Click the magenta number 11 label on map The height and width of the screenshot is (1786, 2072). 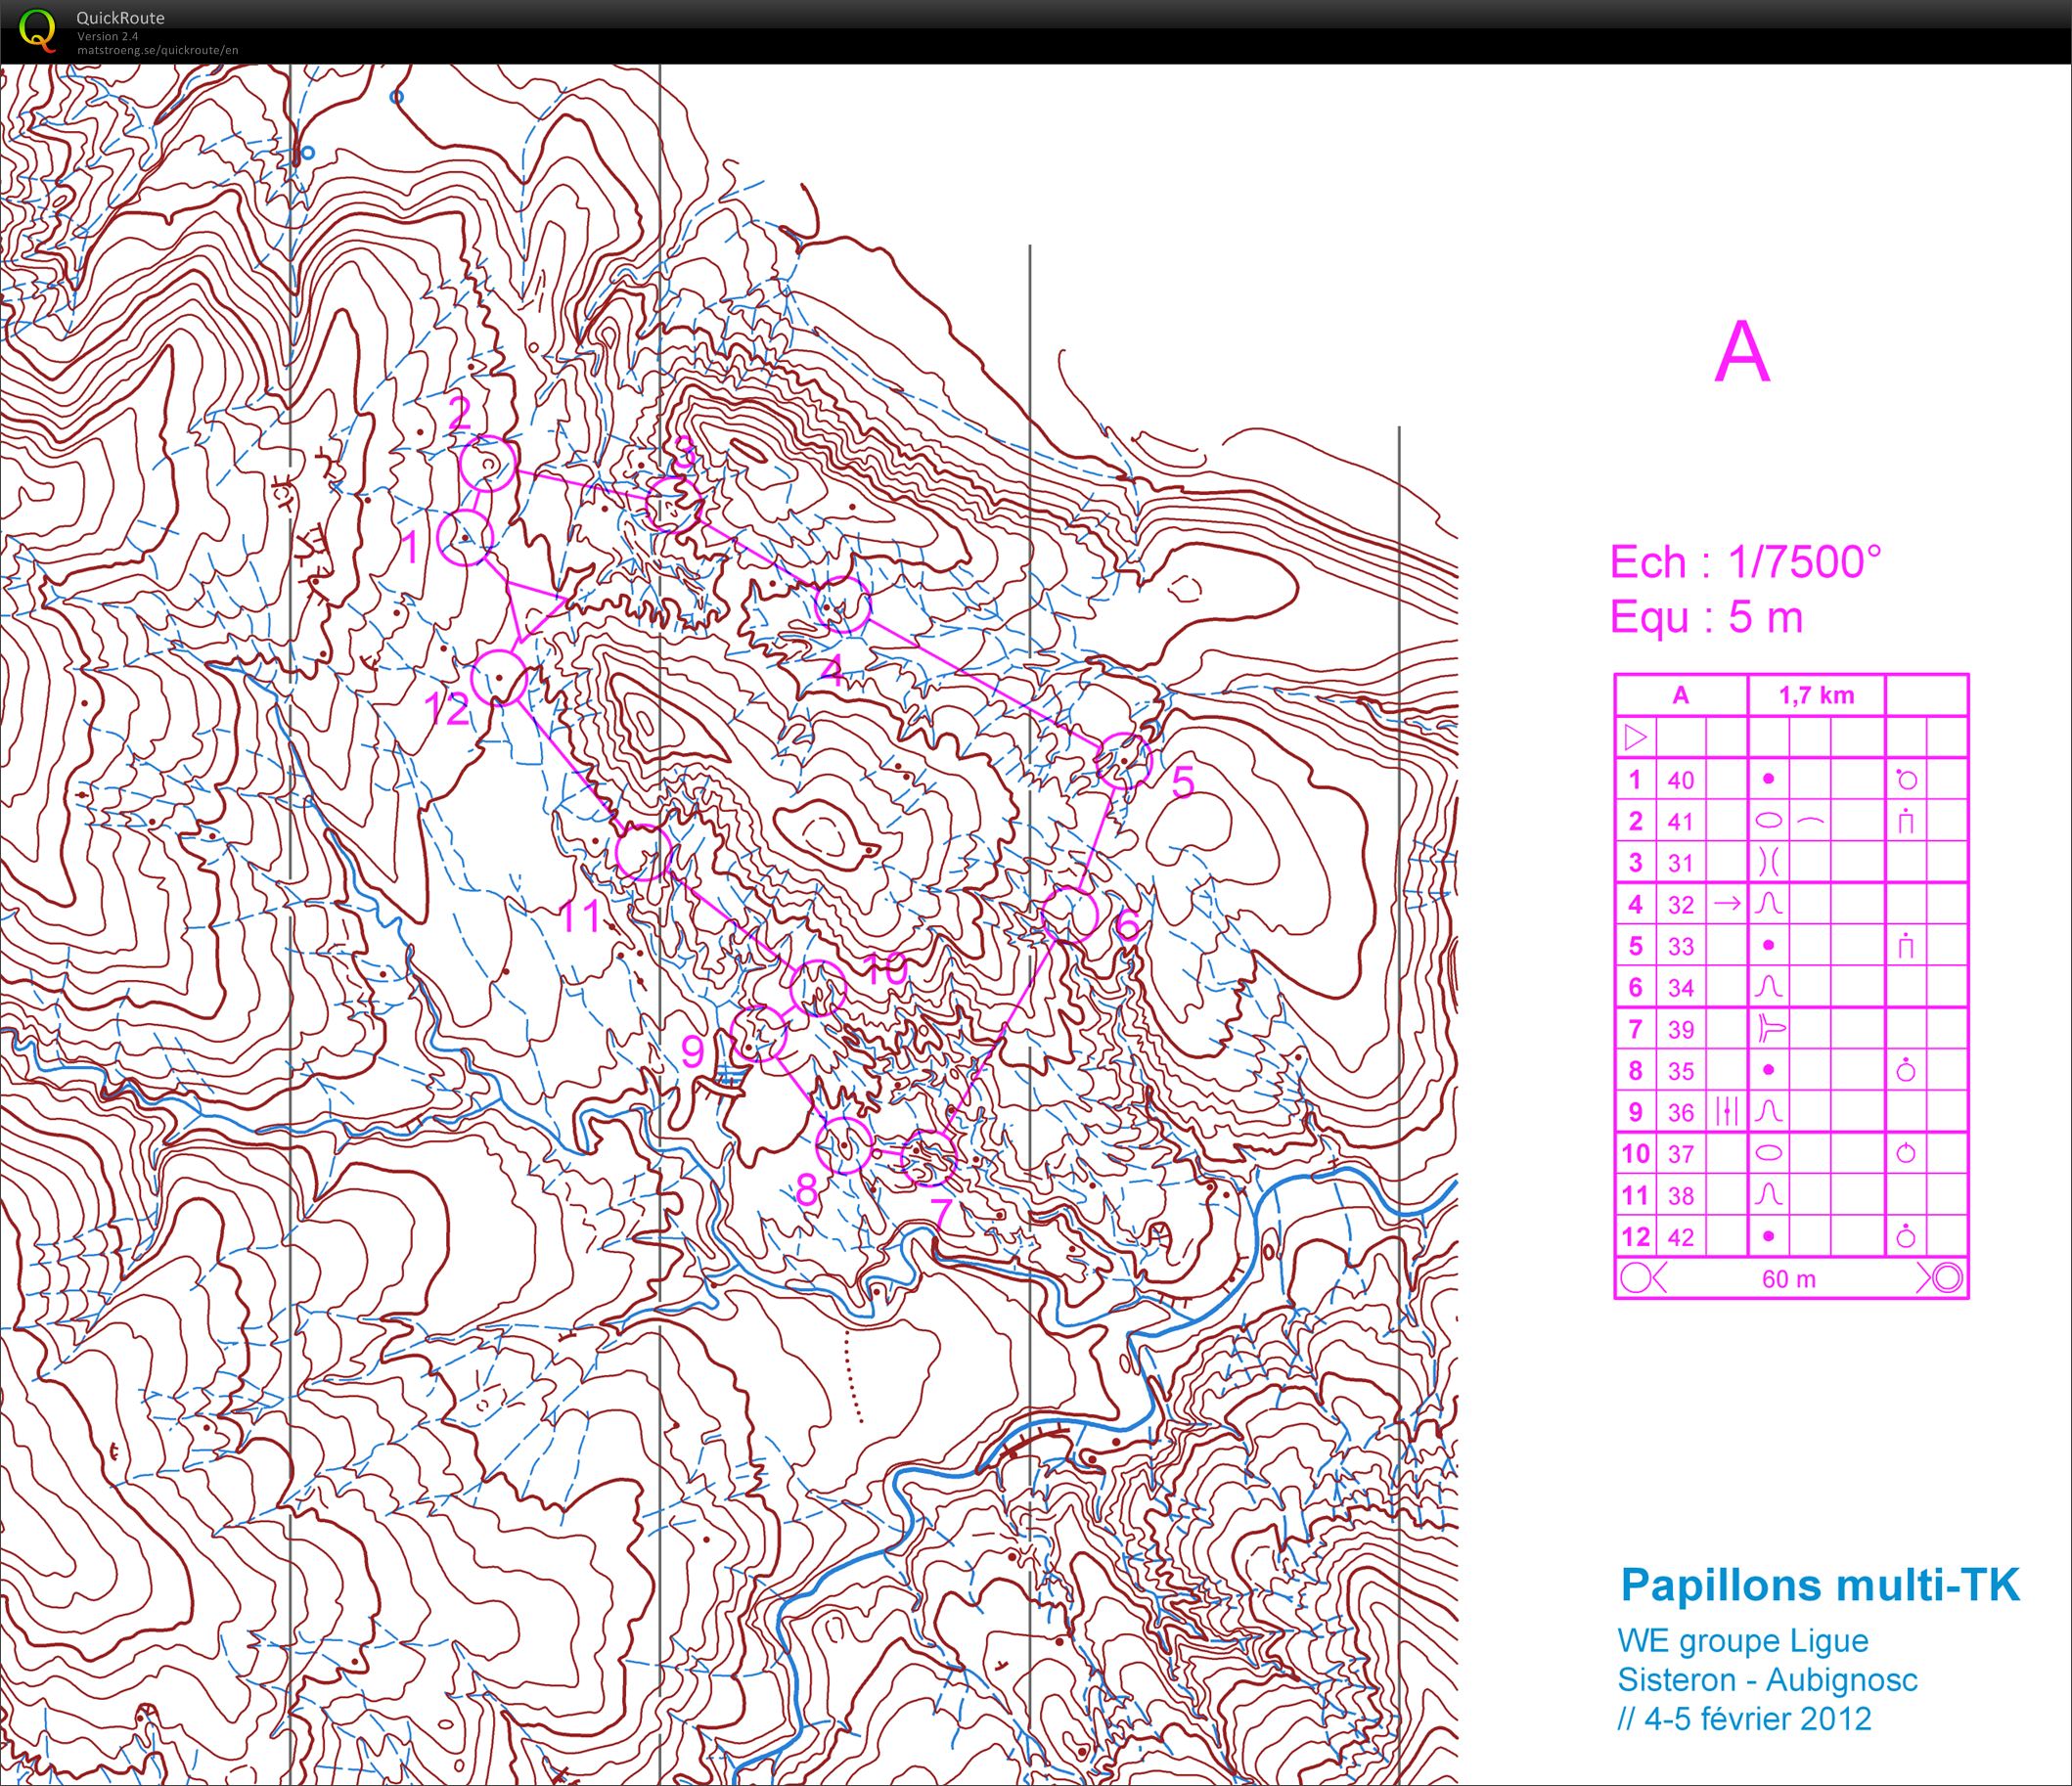pyautogui.click(x=580, y=917)
